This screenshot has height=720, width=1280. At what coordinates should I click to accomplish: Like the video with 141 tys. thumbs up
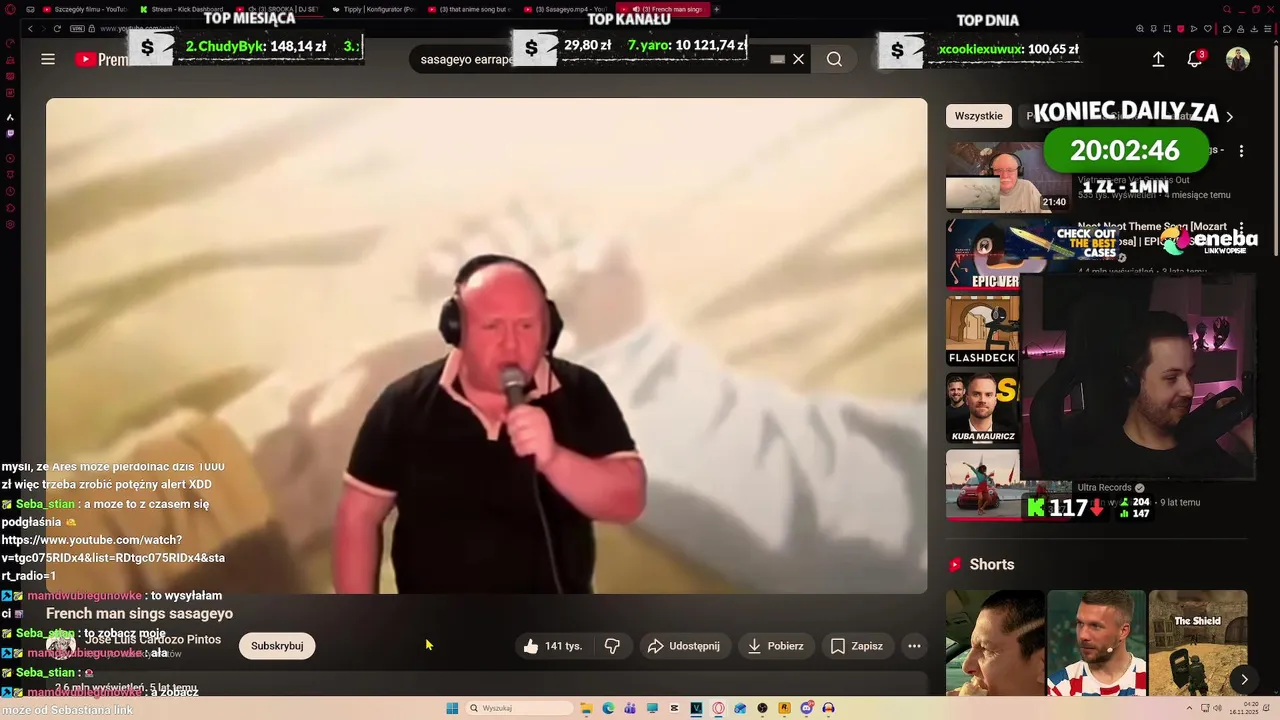click(x=552, y=646)
